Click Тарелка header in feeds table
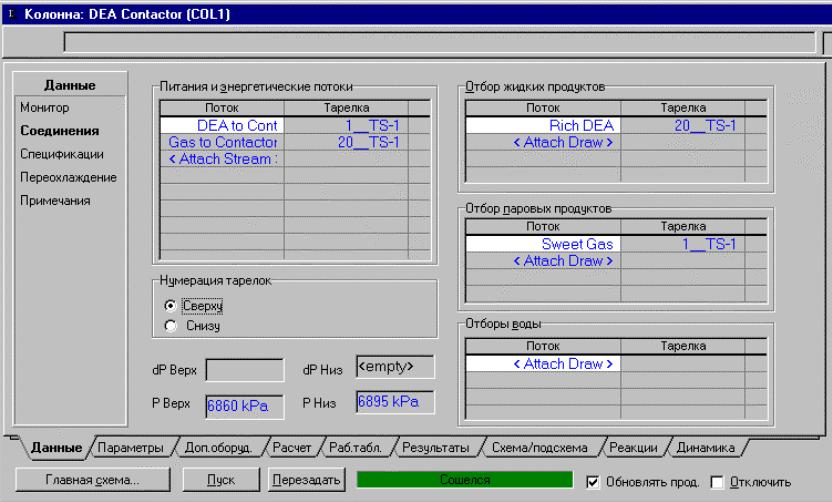 [x=346, y=108]
